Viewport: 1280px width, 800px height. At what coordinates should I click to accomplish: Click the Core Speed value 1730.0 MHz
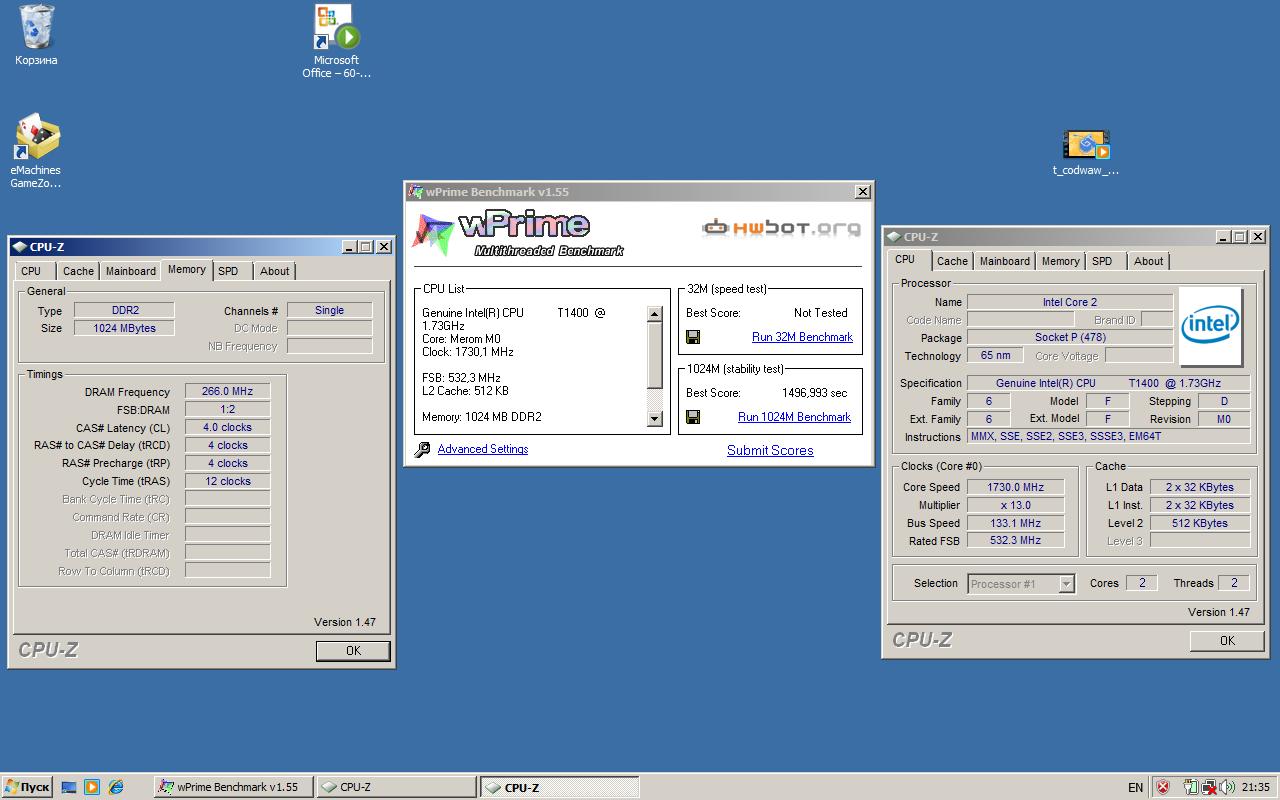pos(1014,488)
